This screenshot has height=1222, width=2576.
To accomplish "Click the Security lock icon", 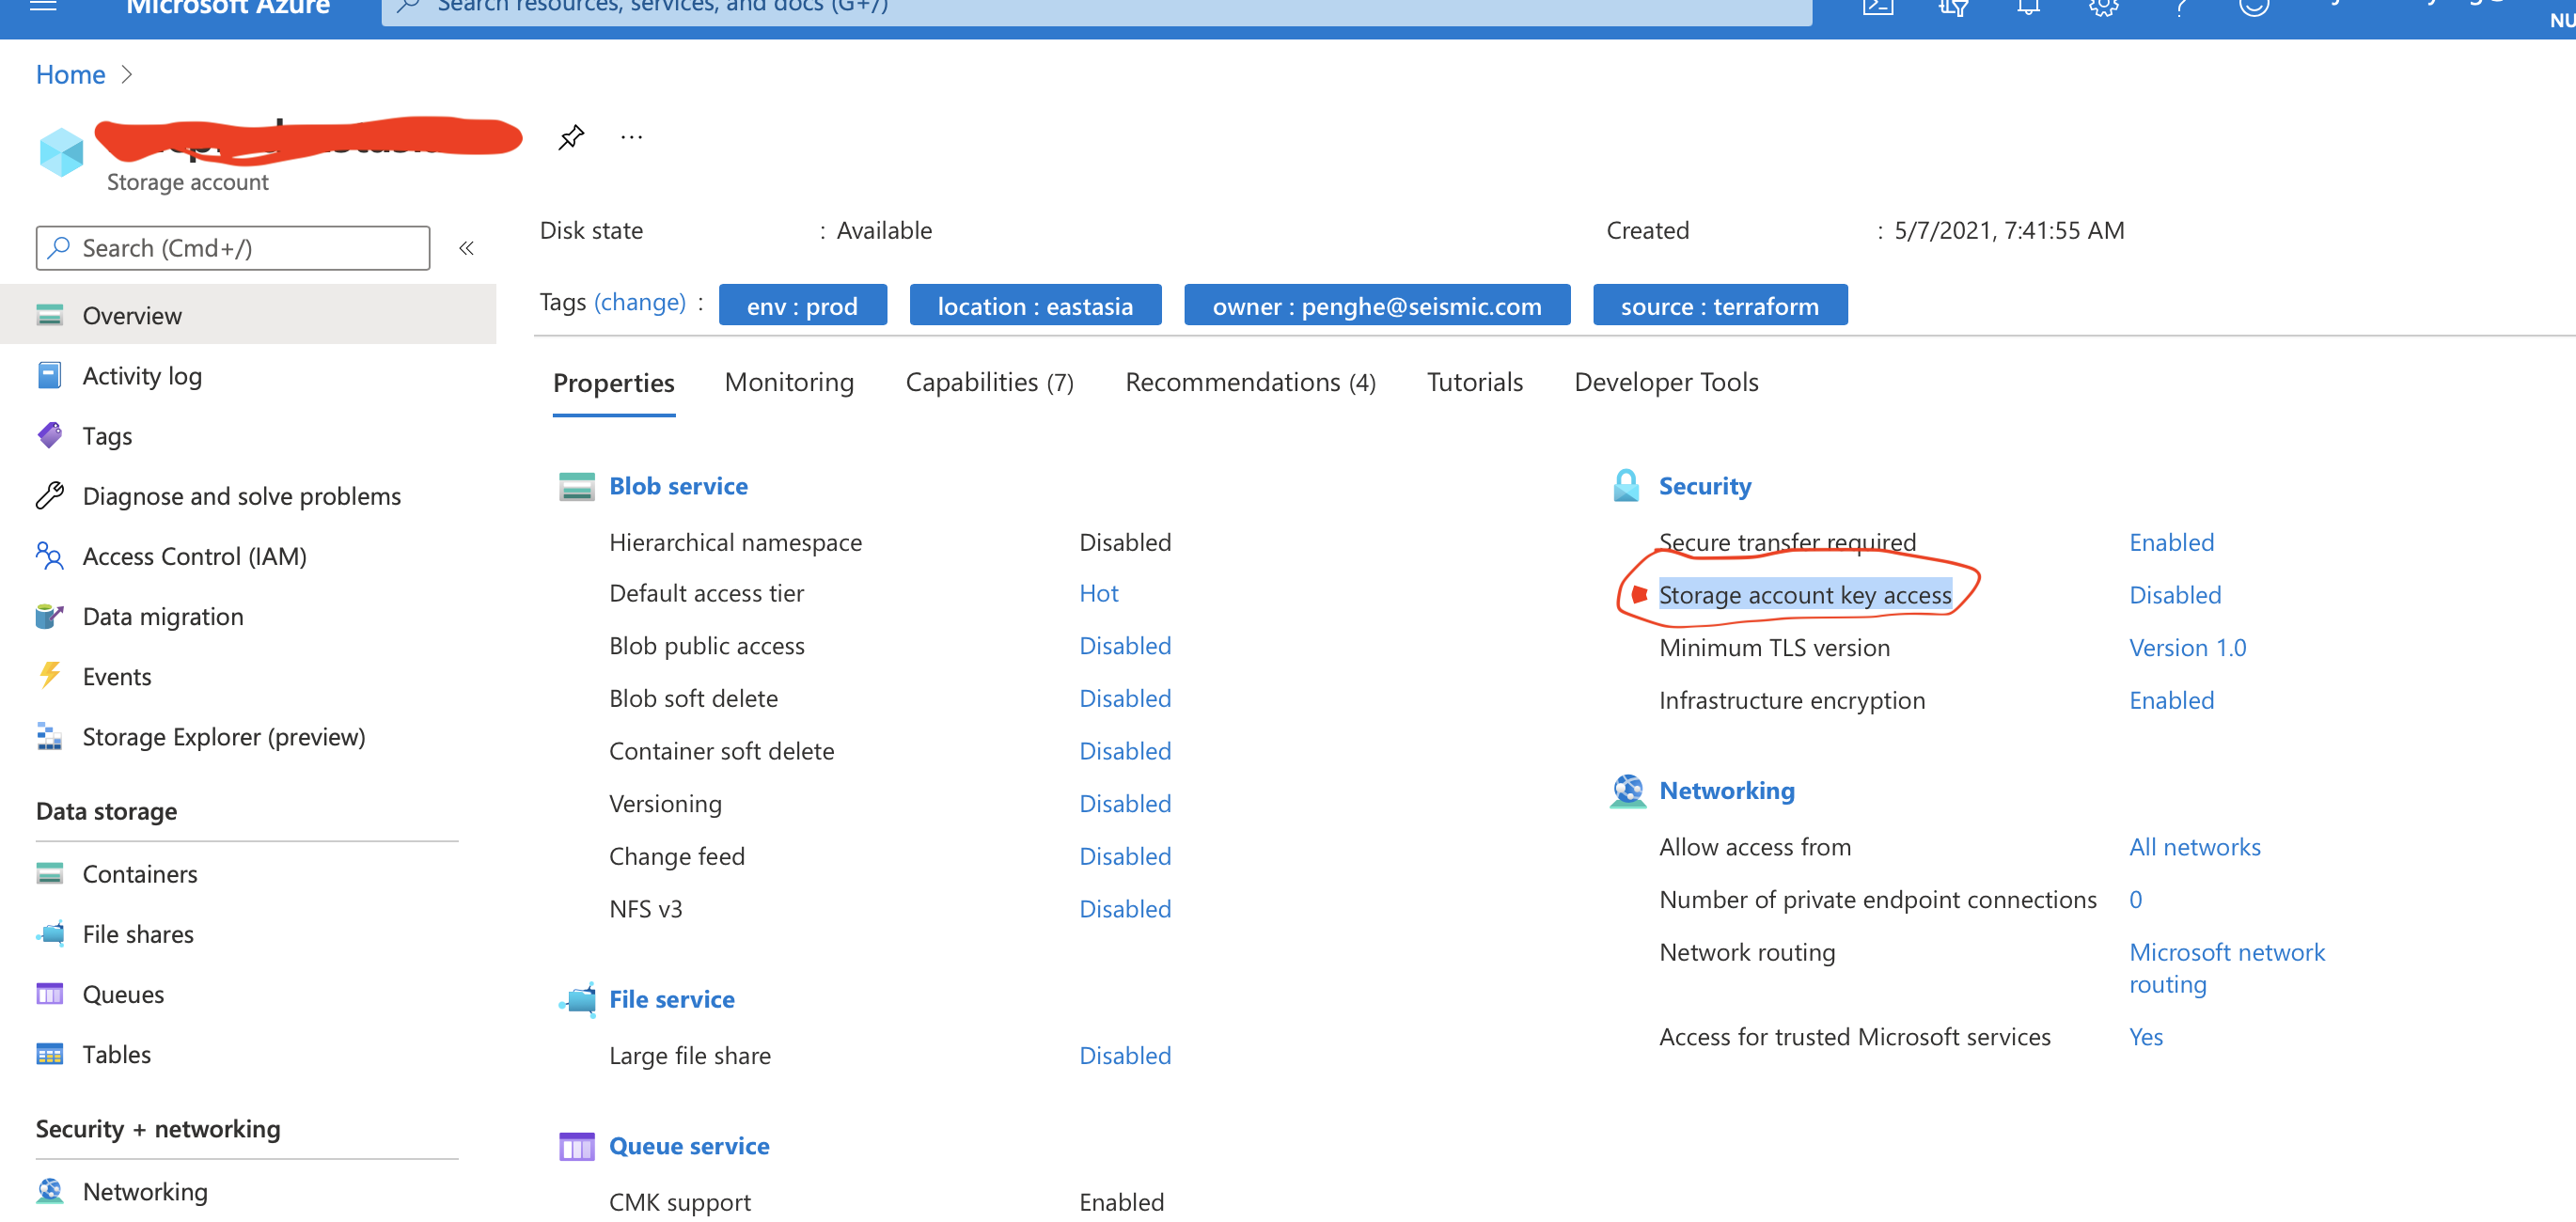I will [1626, 486].
